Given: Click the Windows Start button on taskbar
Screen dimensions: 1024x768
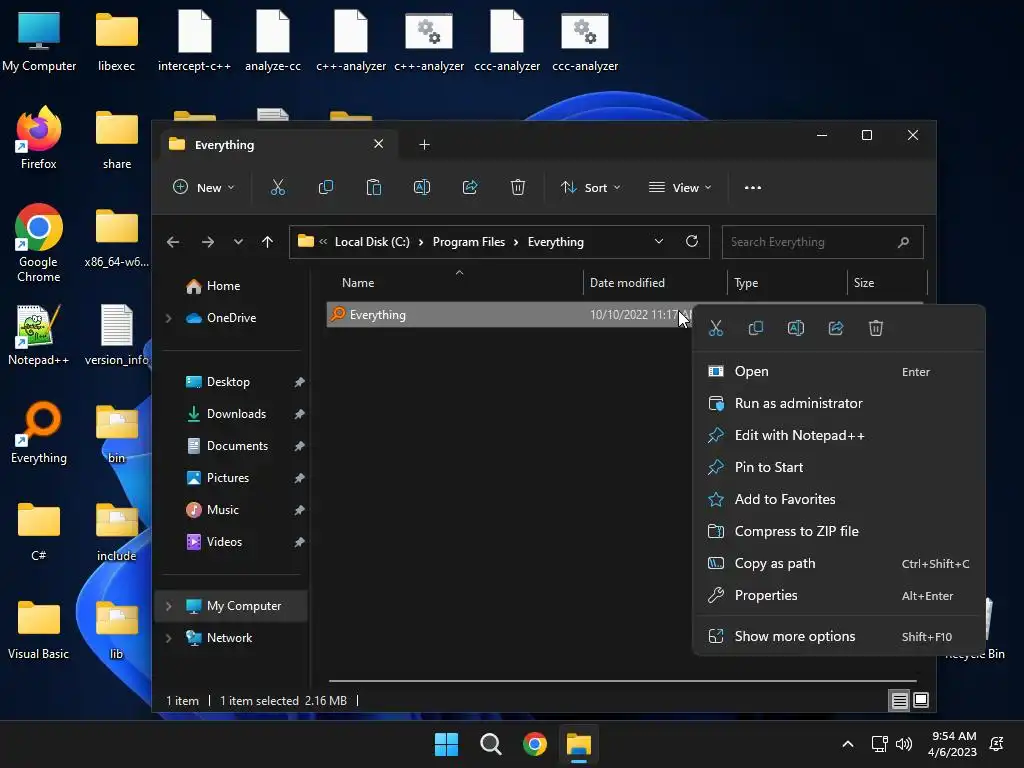Looking at the screenshot, I should 447,744.
